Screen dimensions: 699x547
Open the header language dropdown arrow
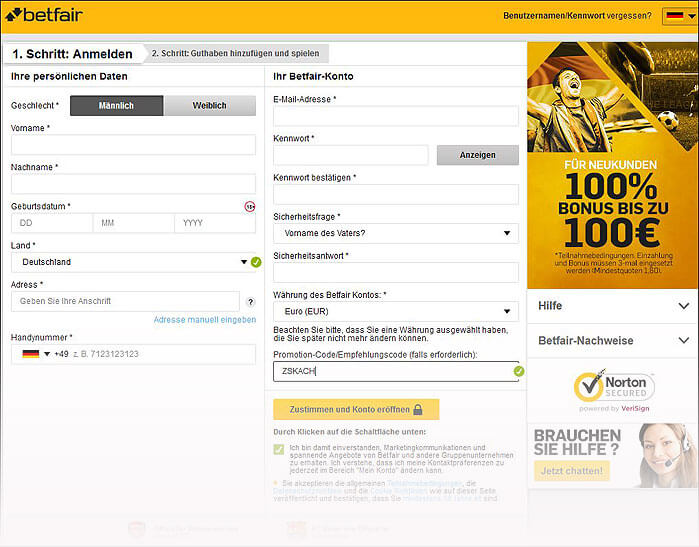point(691,16)
